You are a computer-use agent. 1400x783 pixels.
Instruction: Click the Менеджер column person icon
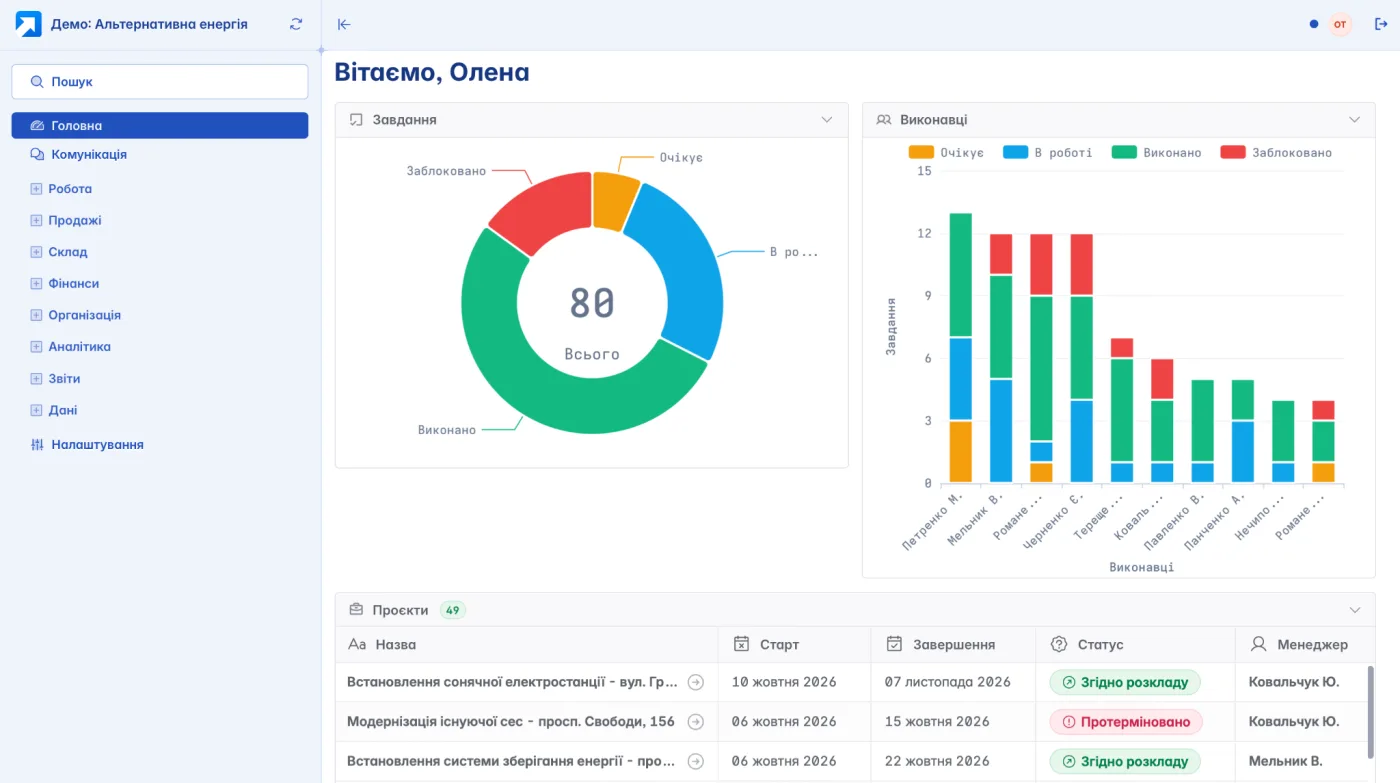[1259, 644]
